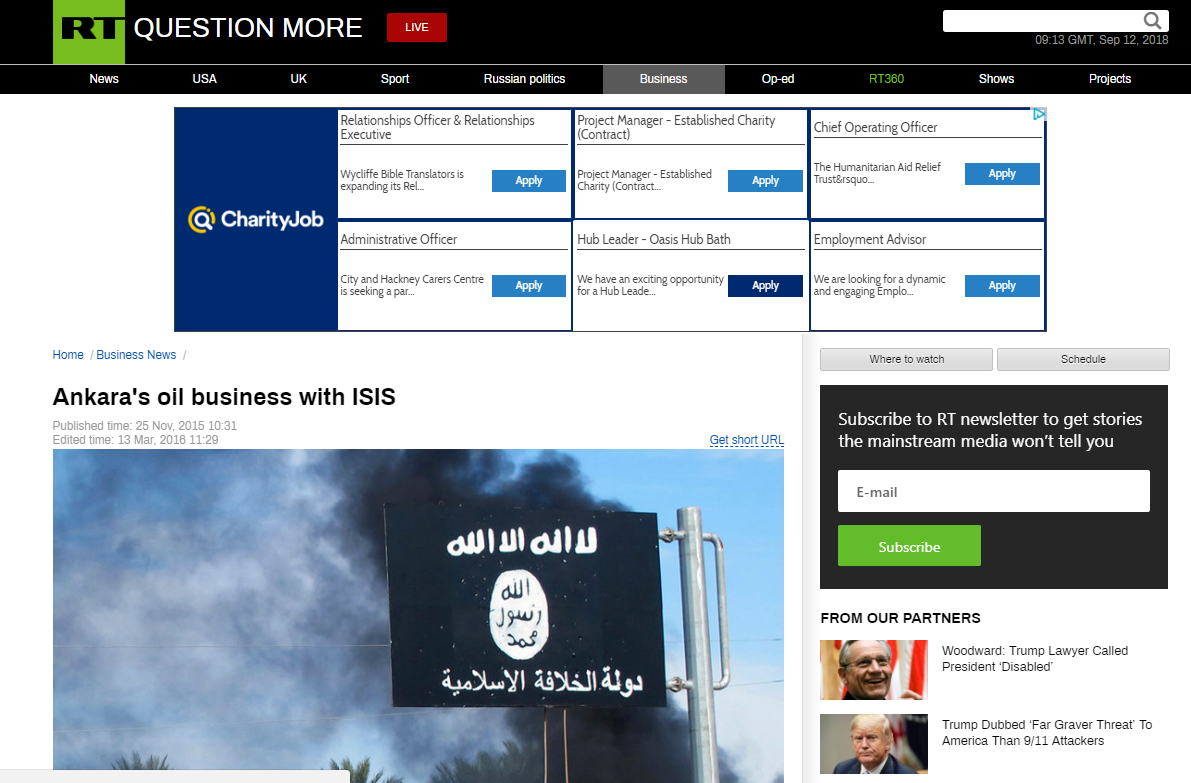
Task: Click the RT logo
Action: pos(89,31)
